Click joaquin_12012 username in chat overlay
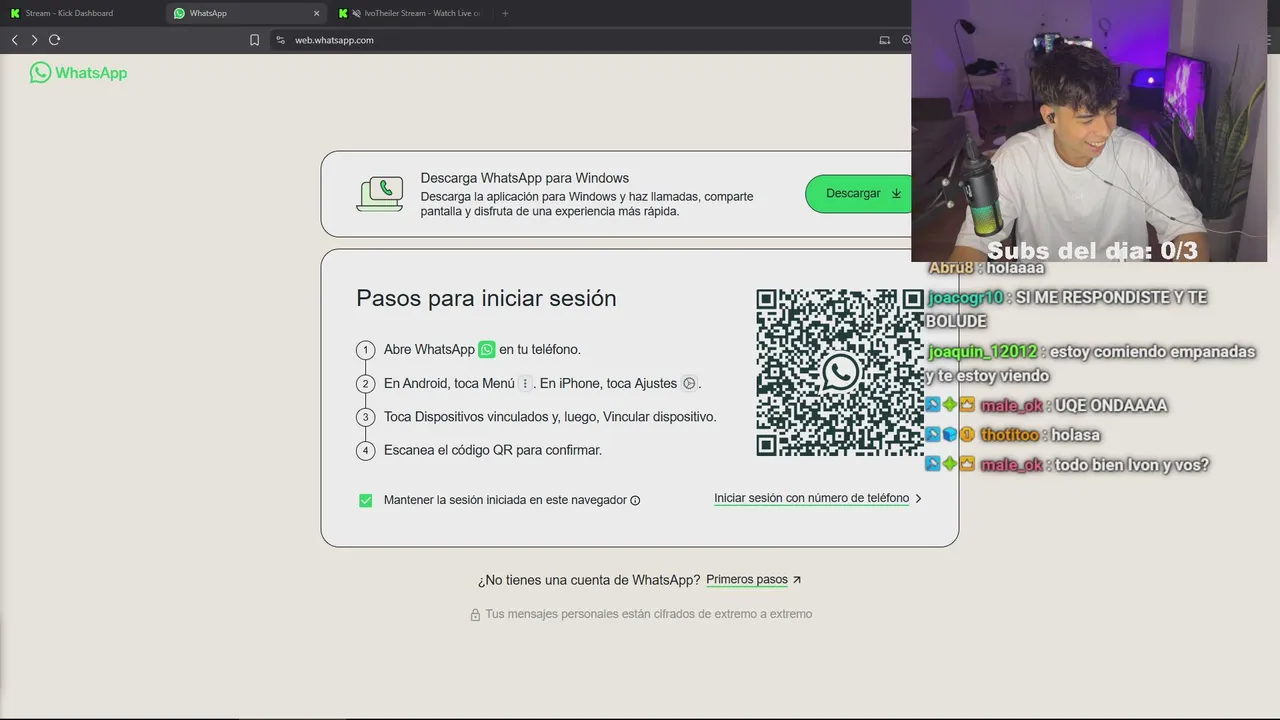The height and width of the screenshot is (720, 1280). [x=983, y=352]
